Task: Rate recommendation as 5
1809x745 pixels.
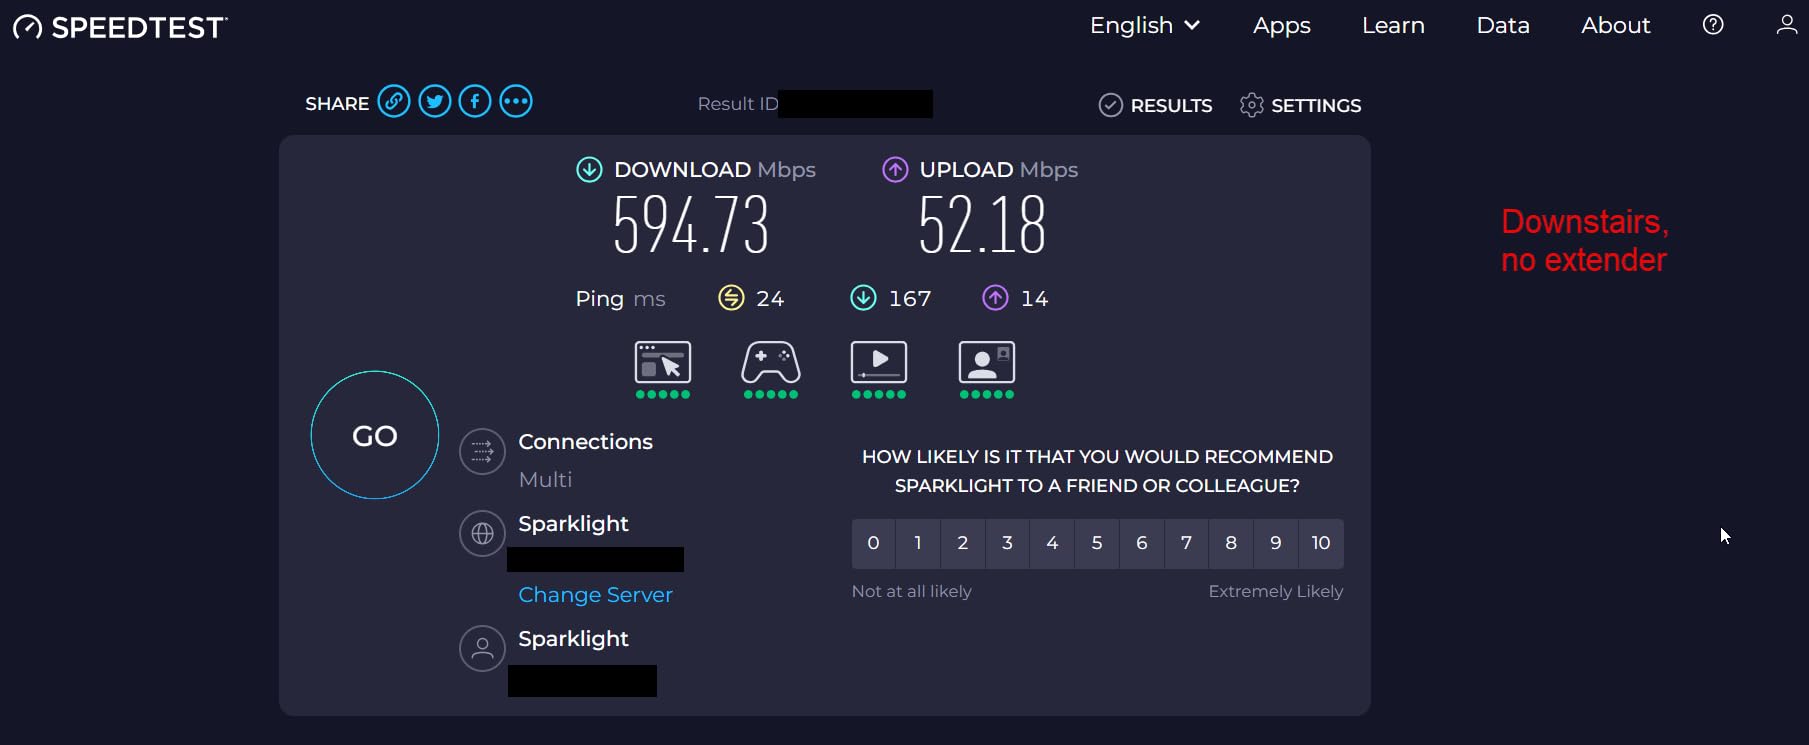Action: pos(1097,543)
